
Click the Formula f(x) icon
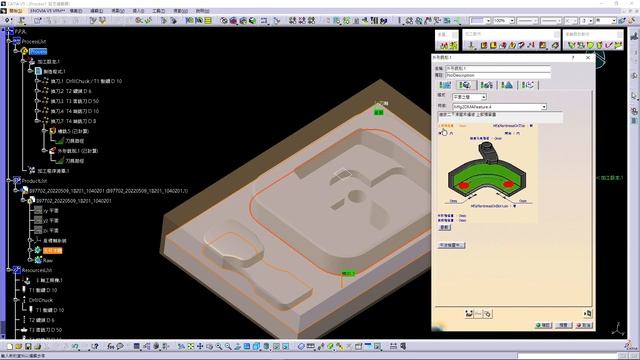(x=111, y=347)
